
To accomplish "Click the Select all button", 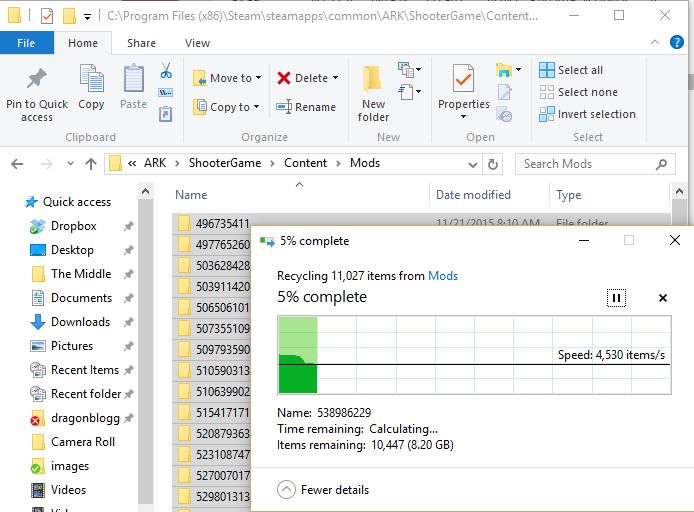I will [x=571, y=70].
